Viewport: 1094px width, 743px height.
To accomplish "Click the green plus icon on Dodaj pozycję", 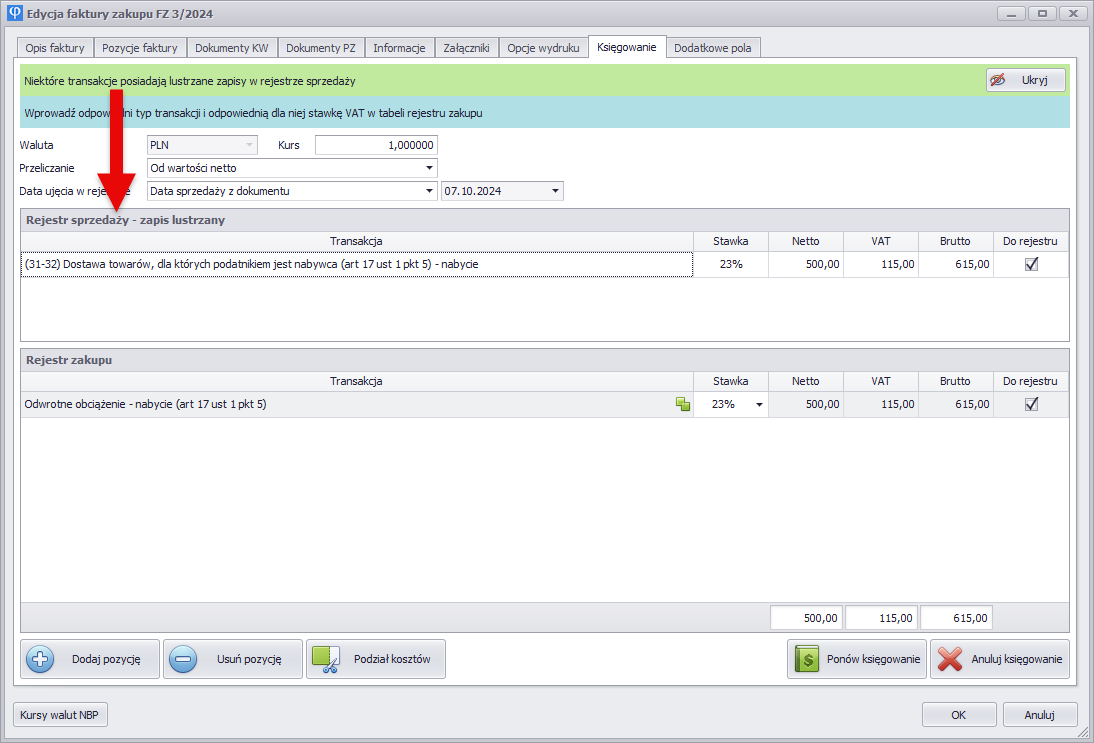I will click(x=40, y=660).
